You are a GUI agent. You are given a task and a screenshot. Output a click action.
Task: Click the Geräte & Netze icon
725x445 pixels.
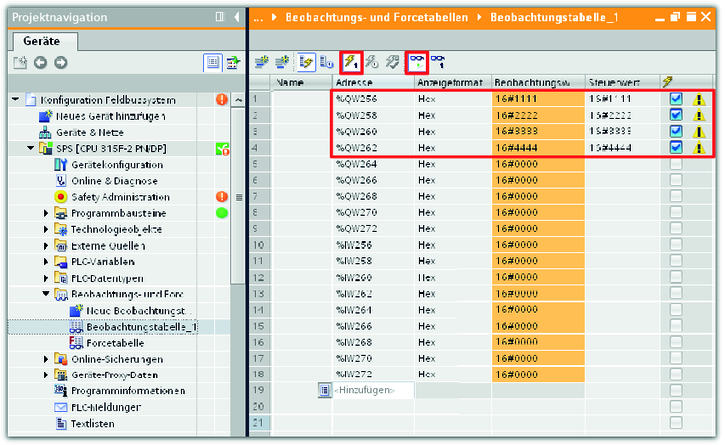click(44, 133)
